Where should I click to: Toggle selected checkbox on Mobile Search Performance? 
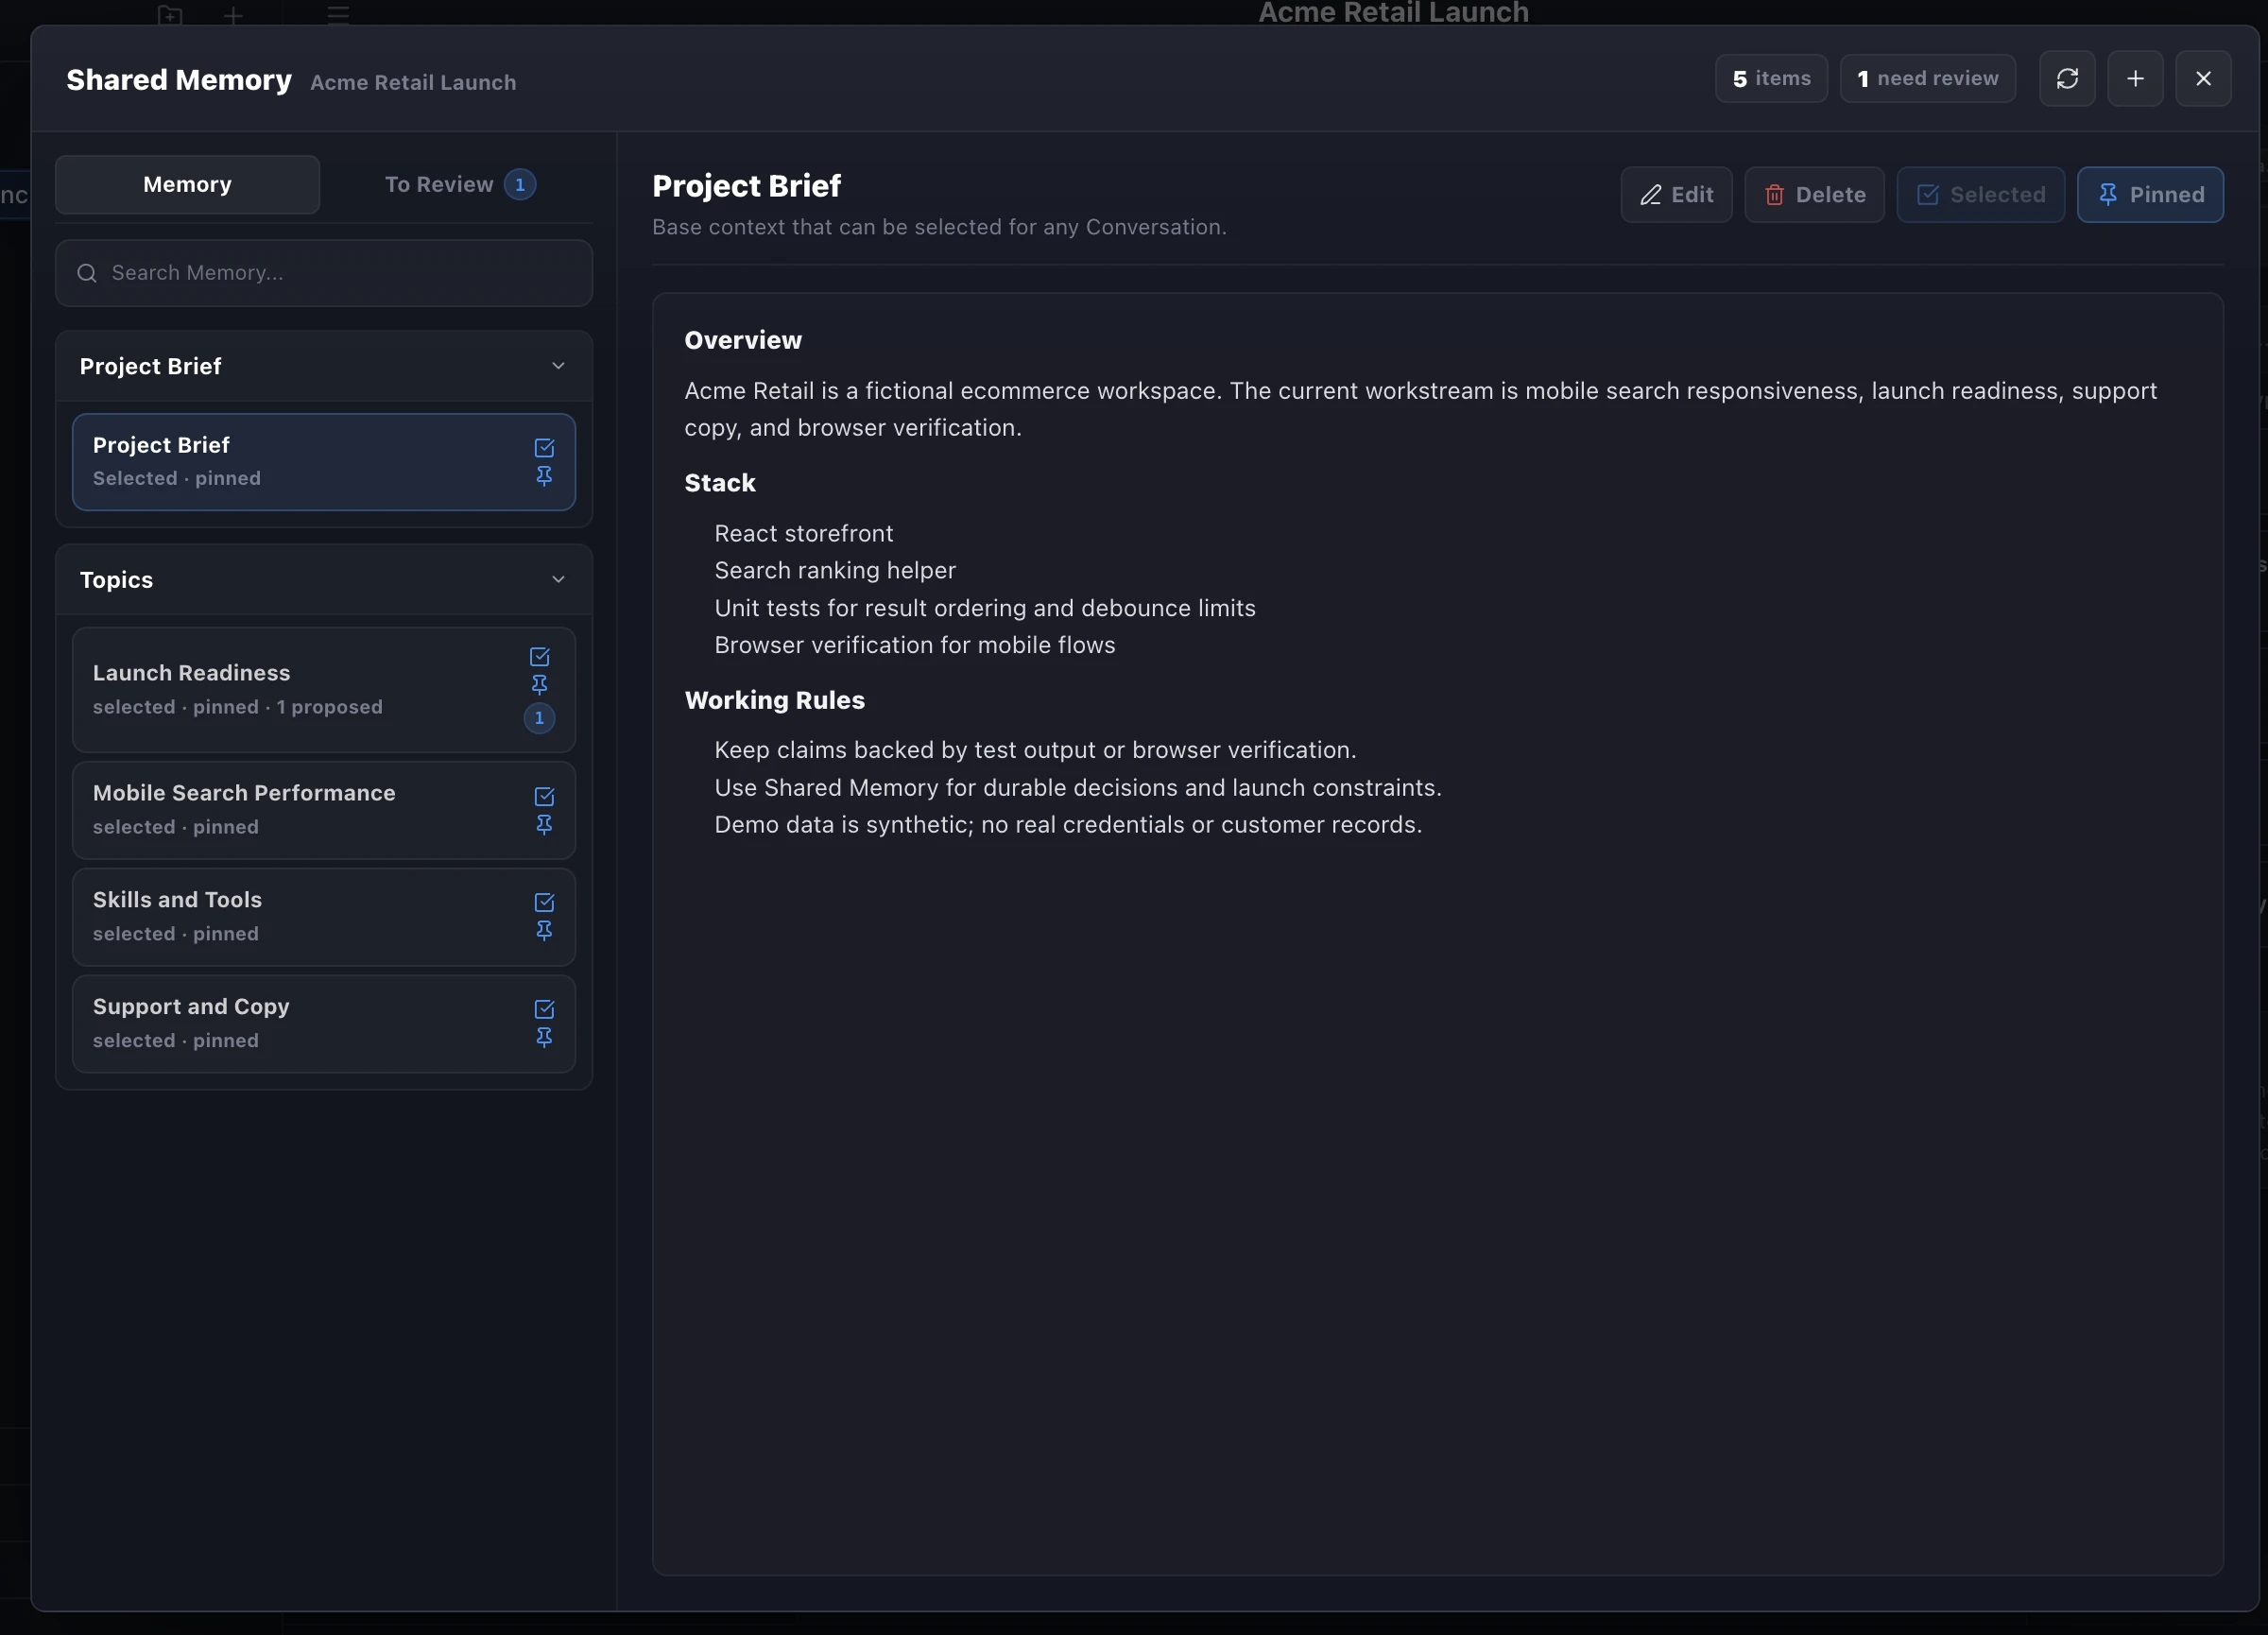pyautogui.click(x=544, y=797)
